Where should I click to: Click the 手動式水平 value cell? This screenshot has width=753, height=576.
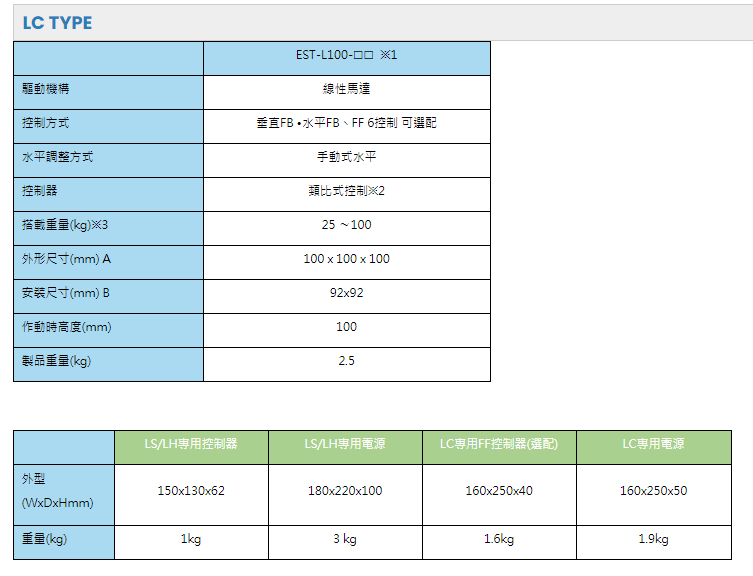click(x=346, y=158)
